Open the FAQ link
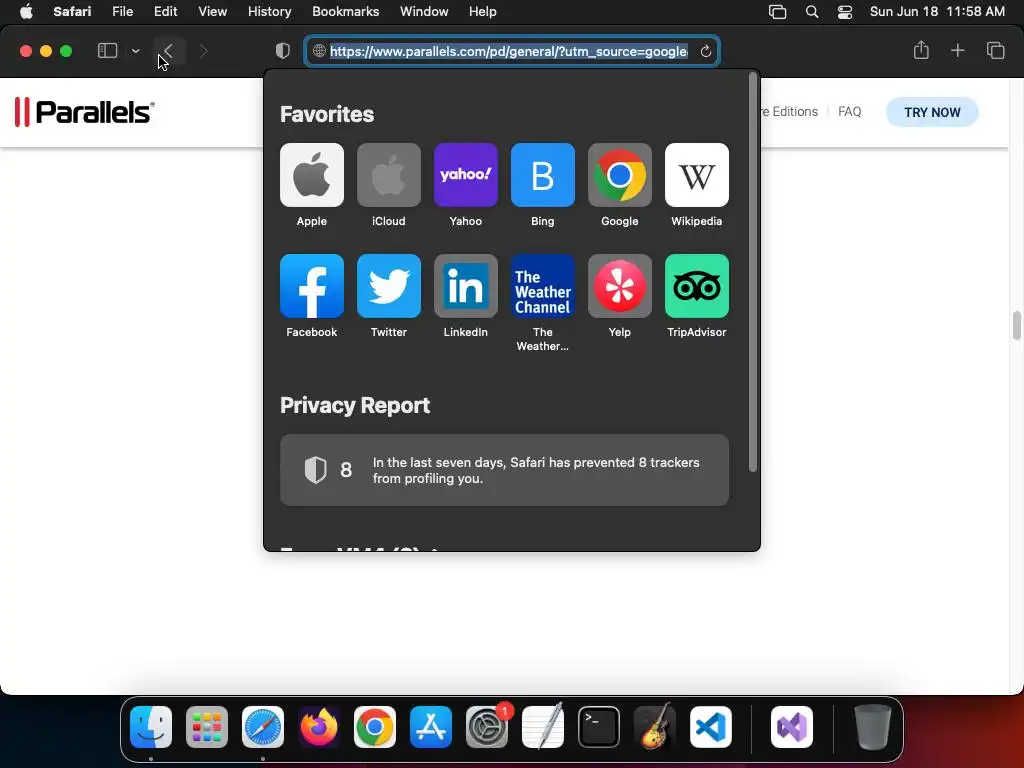Image resolution: width=1024 pixels, height=768 pixels. pos(850,112)
